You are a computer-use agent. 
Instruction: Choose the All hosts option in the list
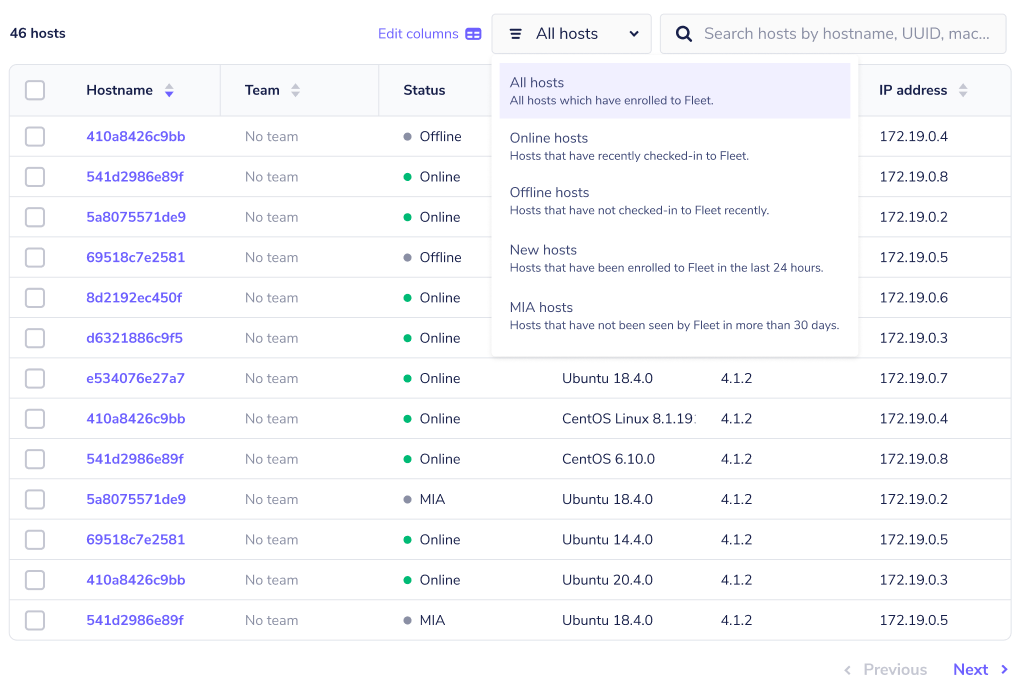click(x=675, y=90)
